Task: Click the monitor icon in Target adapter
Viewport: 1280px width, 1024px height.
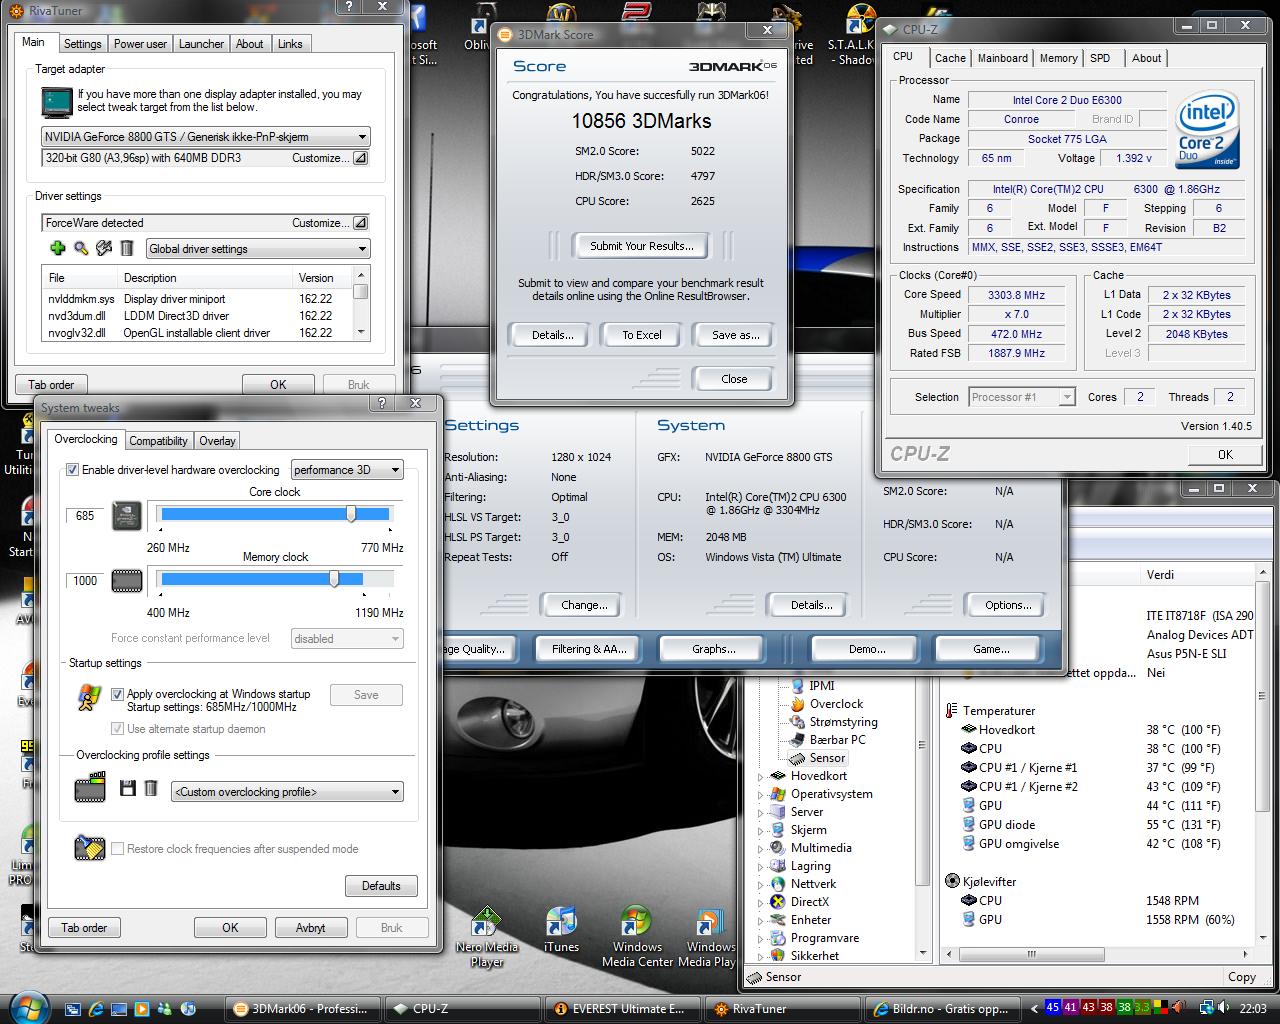Action: pos(57,102)
